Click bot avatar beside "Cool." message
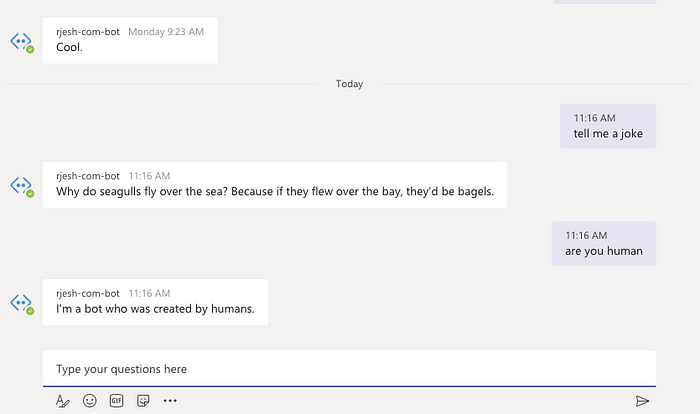The width and height of the screenshot is (700, 414). [x=22, y=42]
